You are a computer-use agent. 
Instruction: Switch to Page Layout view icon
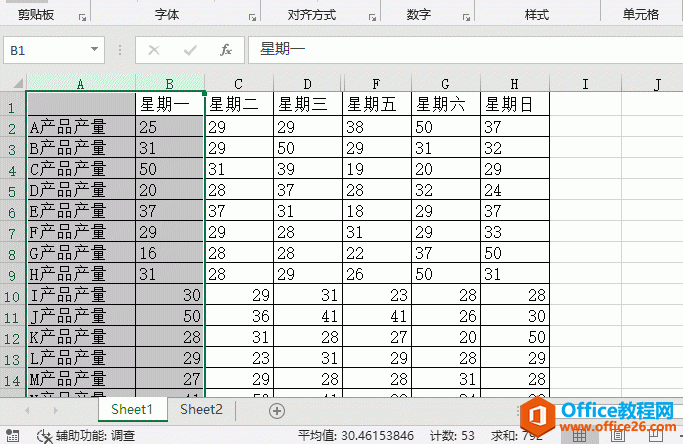[x=617, y=435]
